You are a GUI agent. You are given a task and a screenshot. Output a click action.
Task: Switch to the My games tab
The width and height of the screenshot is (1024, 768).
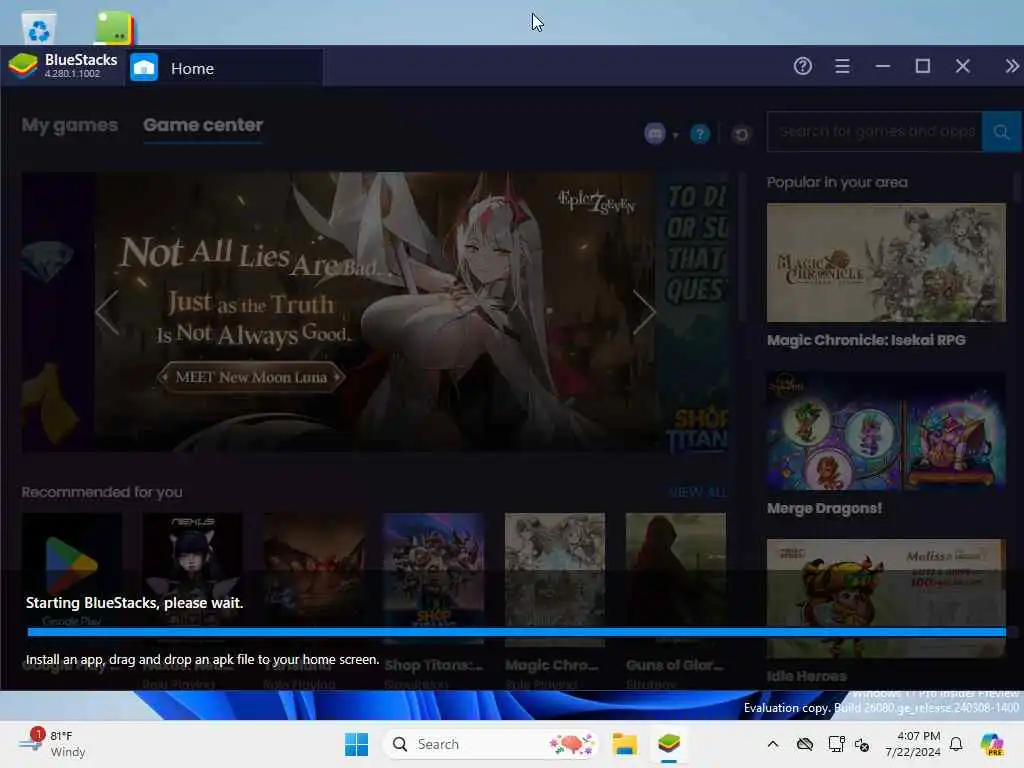point(70,125)
